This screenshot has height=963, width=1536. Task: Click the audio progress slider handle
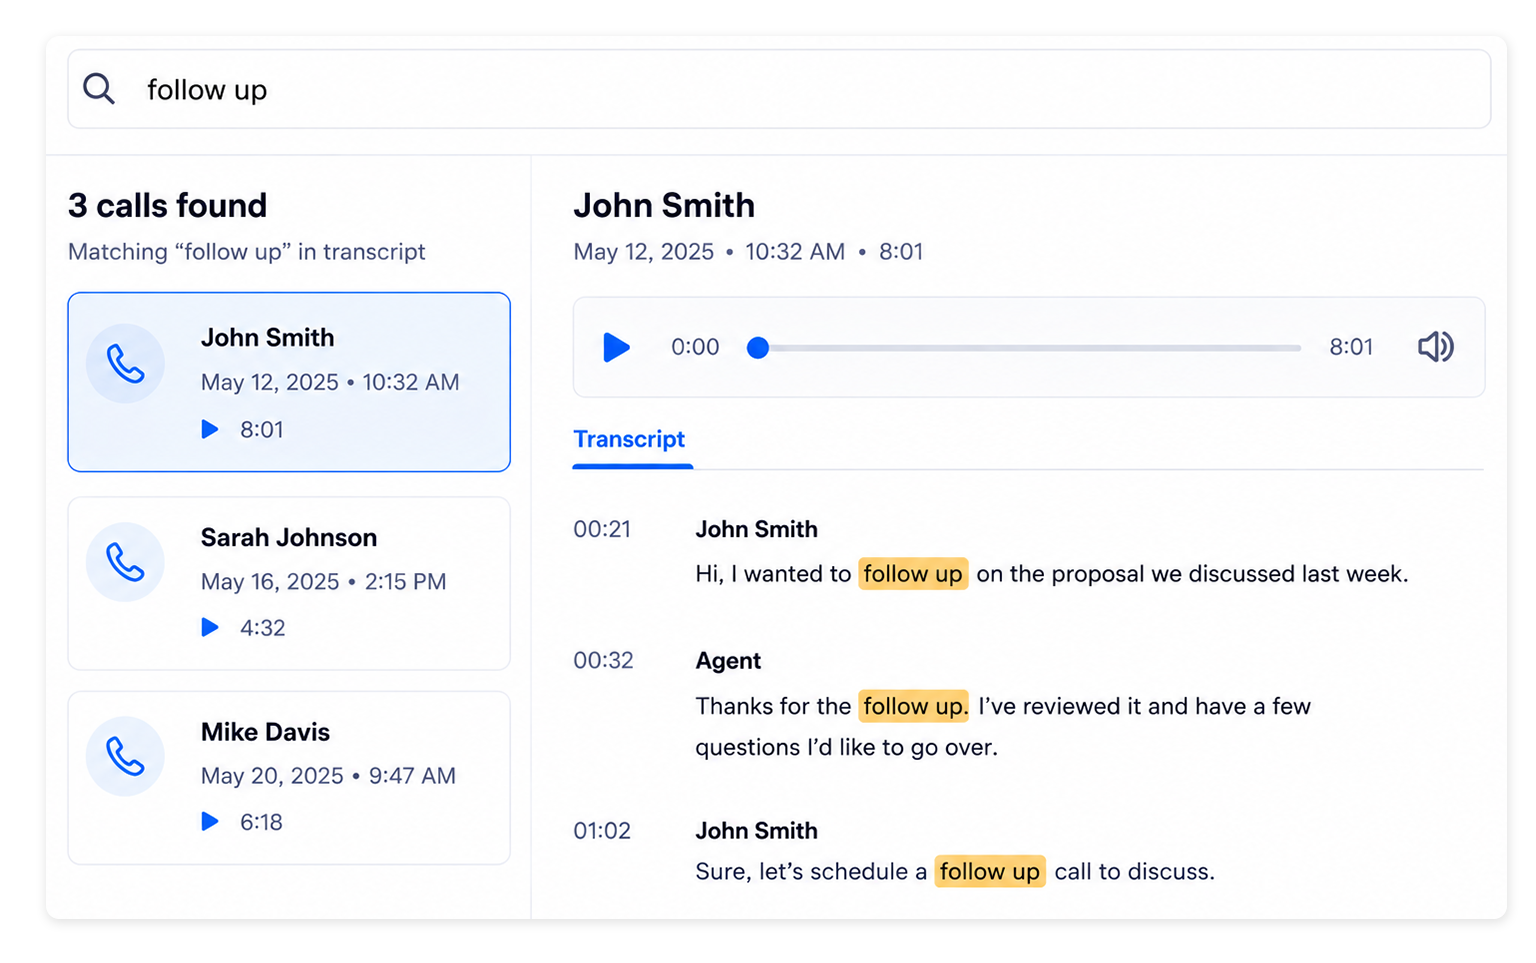point(758,347)
